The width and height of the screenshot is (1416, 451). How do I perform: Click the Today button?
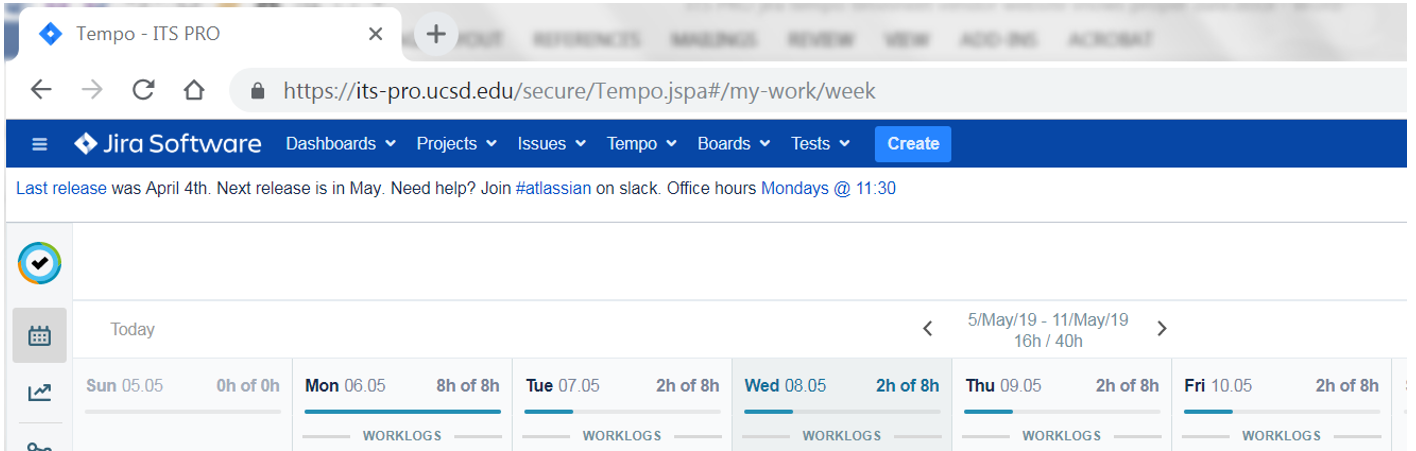[133, 329]
